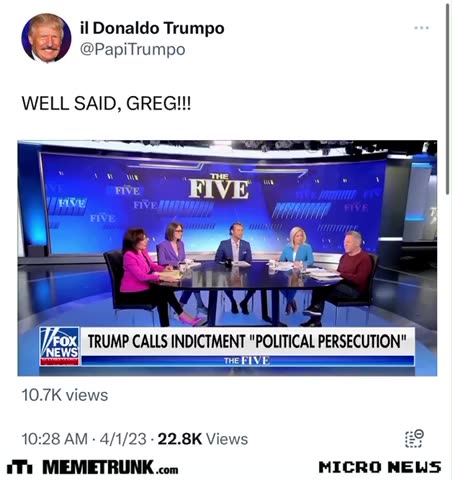This screenshot has width=452, height=480.
Task: Click the Micro News watermark
Action: [x=380, y=467]
